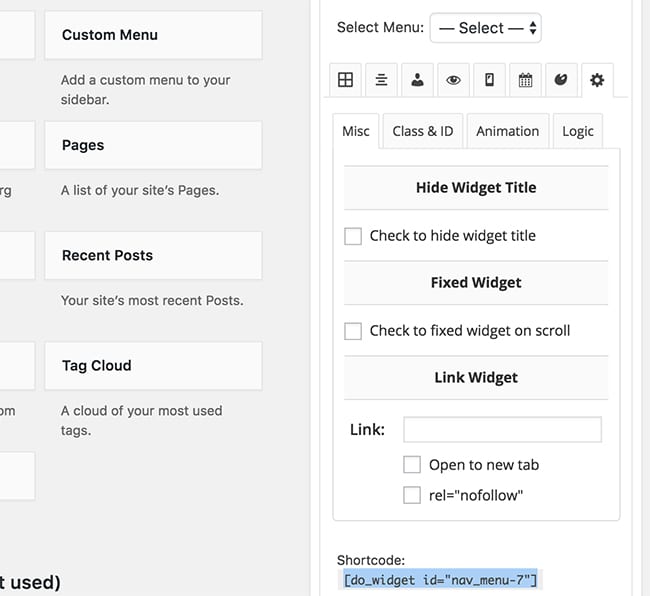Click the Hide Widget Title heading
The height and width of the screenshot is (596, 650).
point(476,188)
